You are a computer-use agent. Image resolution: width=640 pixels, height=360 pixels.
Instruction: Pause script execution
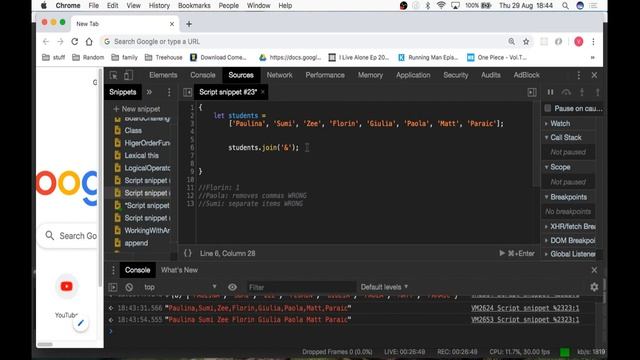coord(550,92)
